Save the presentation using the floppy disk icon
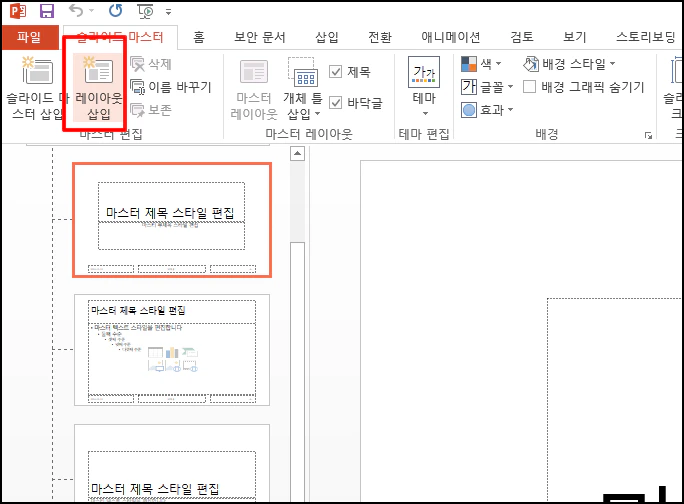Viewport: 684px width, 504px height. tap(47, 11)
